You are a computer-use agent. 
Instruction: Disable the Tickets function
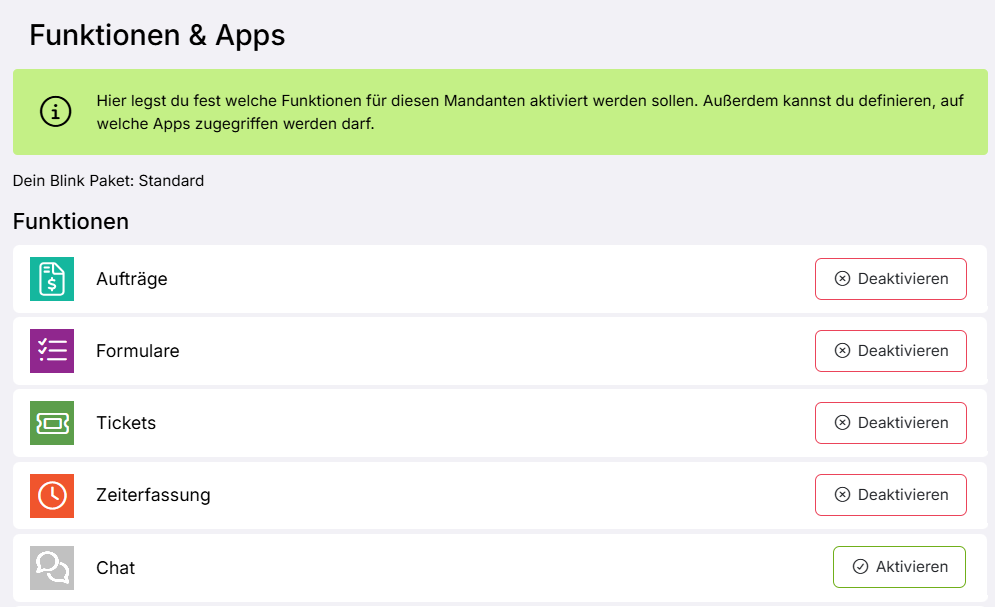890,423
